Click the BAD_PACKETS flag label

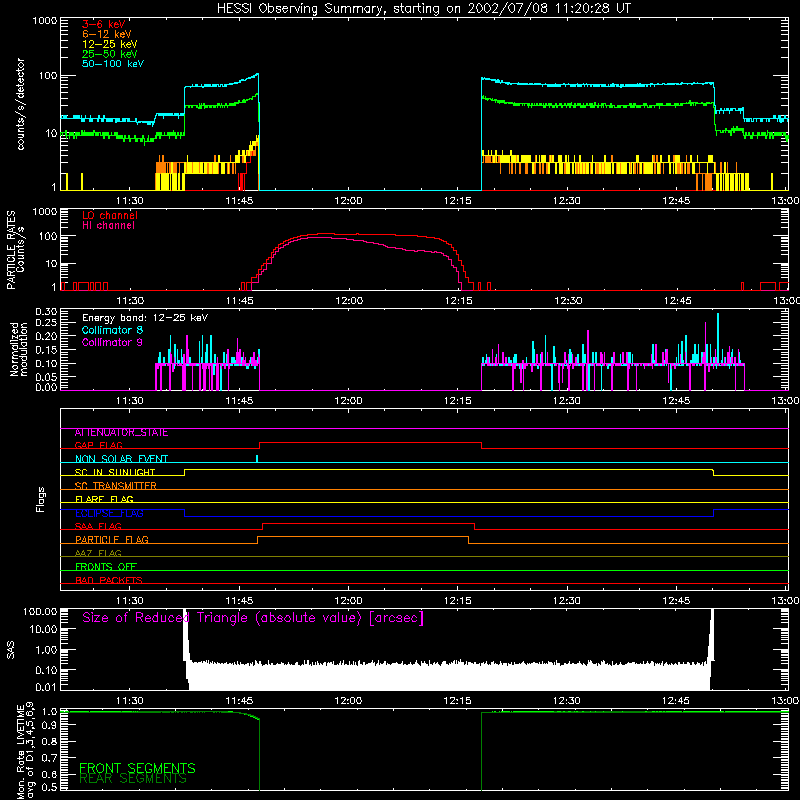tap(109, 580)
